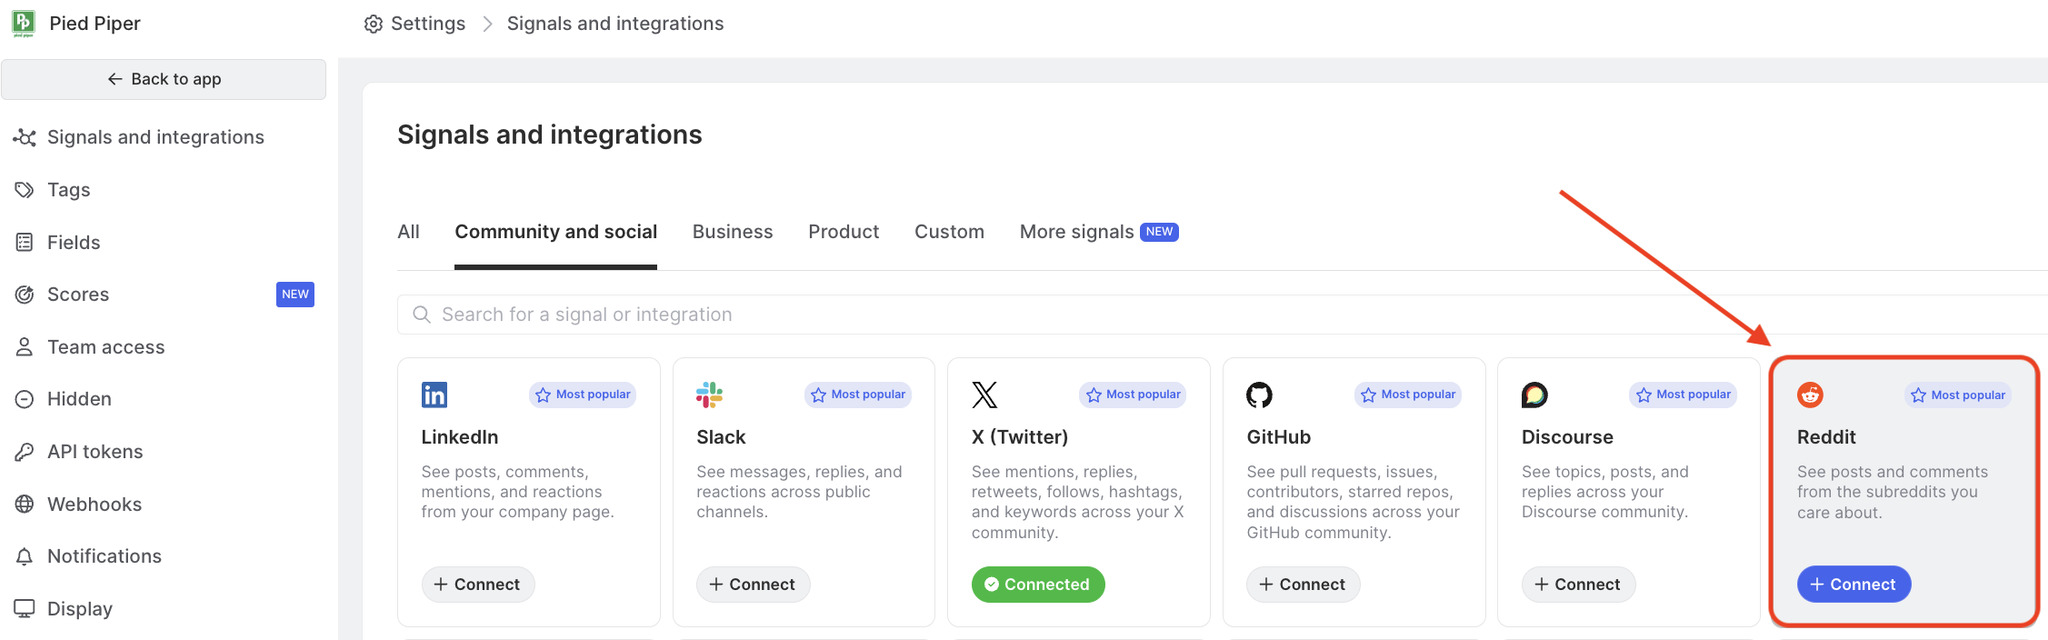This screenshot has height=640, width=2048.
Task: Click the Discourse logo icon
Action: (1534, 395)
